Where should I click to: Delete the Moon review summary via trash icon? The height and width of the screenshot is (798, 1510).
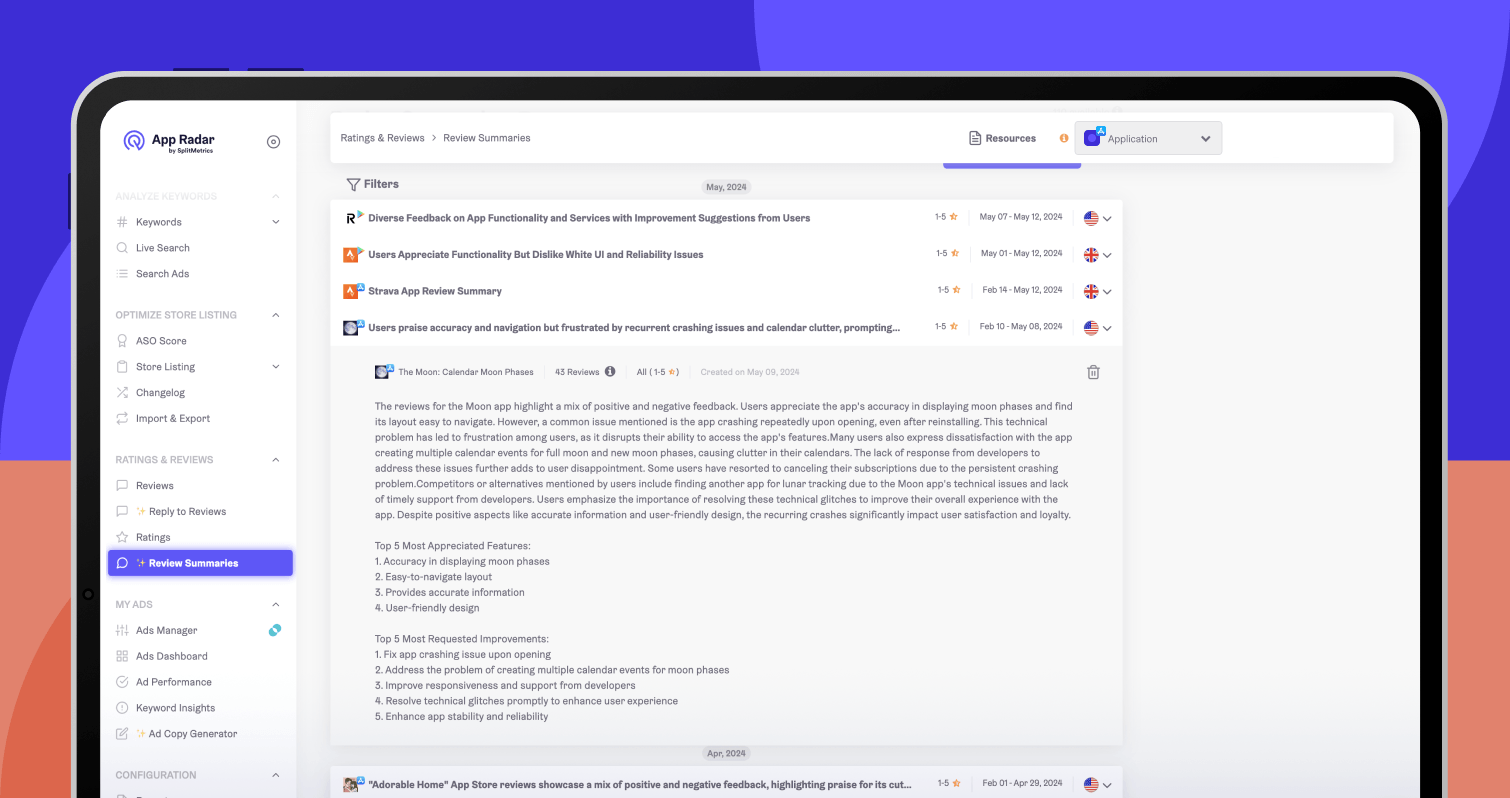pos(1093,373)
